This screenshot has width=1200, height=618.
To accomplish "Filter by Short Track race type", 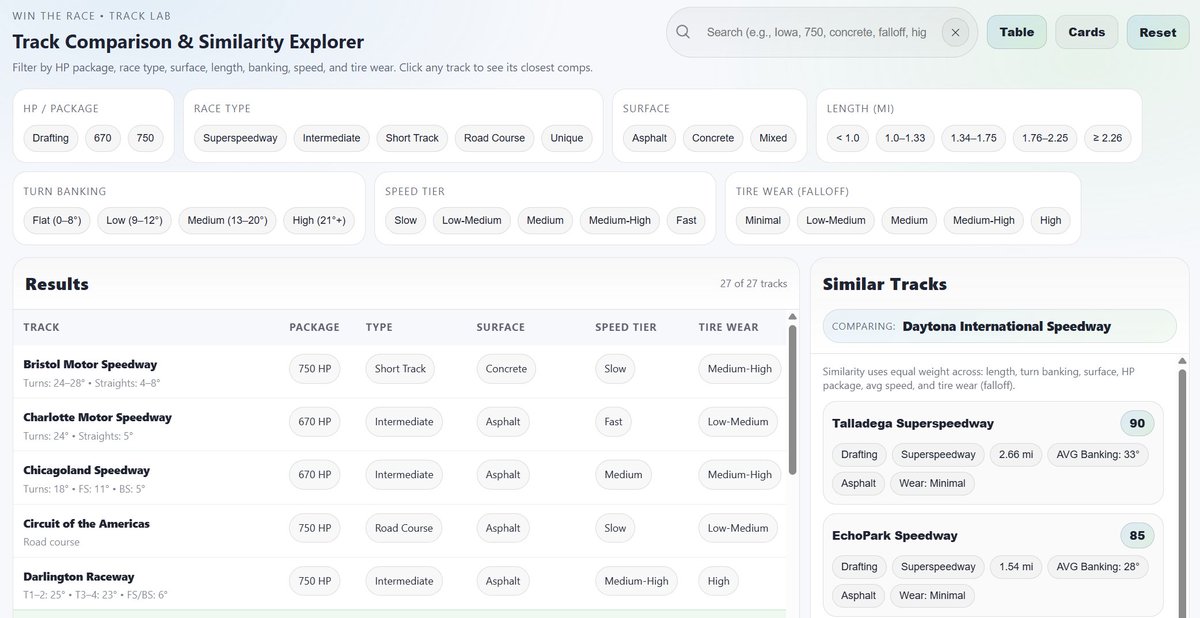I will [x=412, y=138].
